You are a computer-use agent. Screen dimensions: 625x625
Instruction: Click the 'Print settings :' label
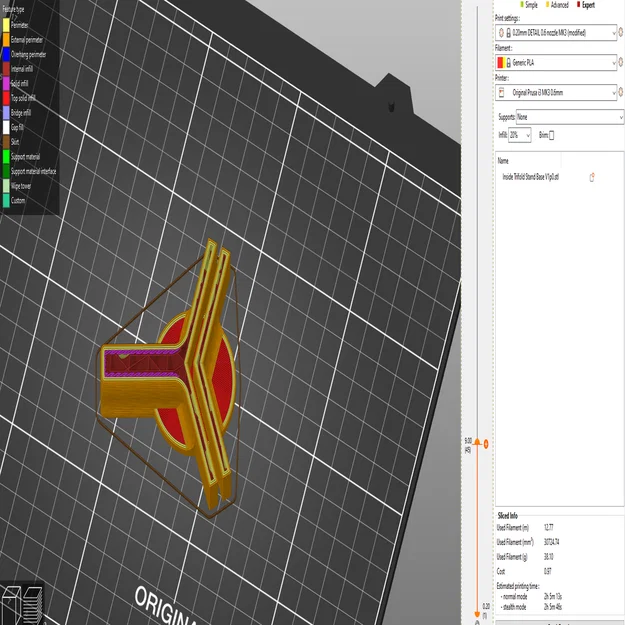coord(507,18)
